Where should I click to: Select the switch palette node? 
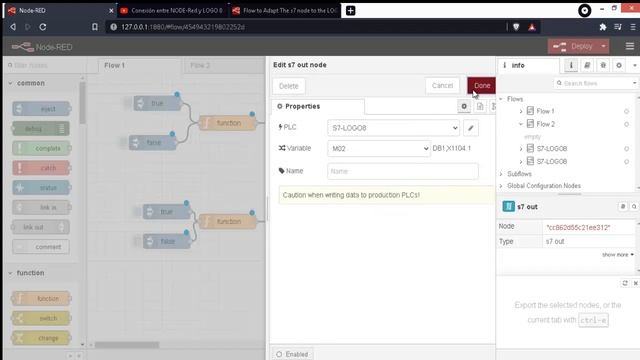[x=41, y=318]
